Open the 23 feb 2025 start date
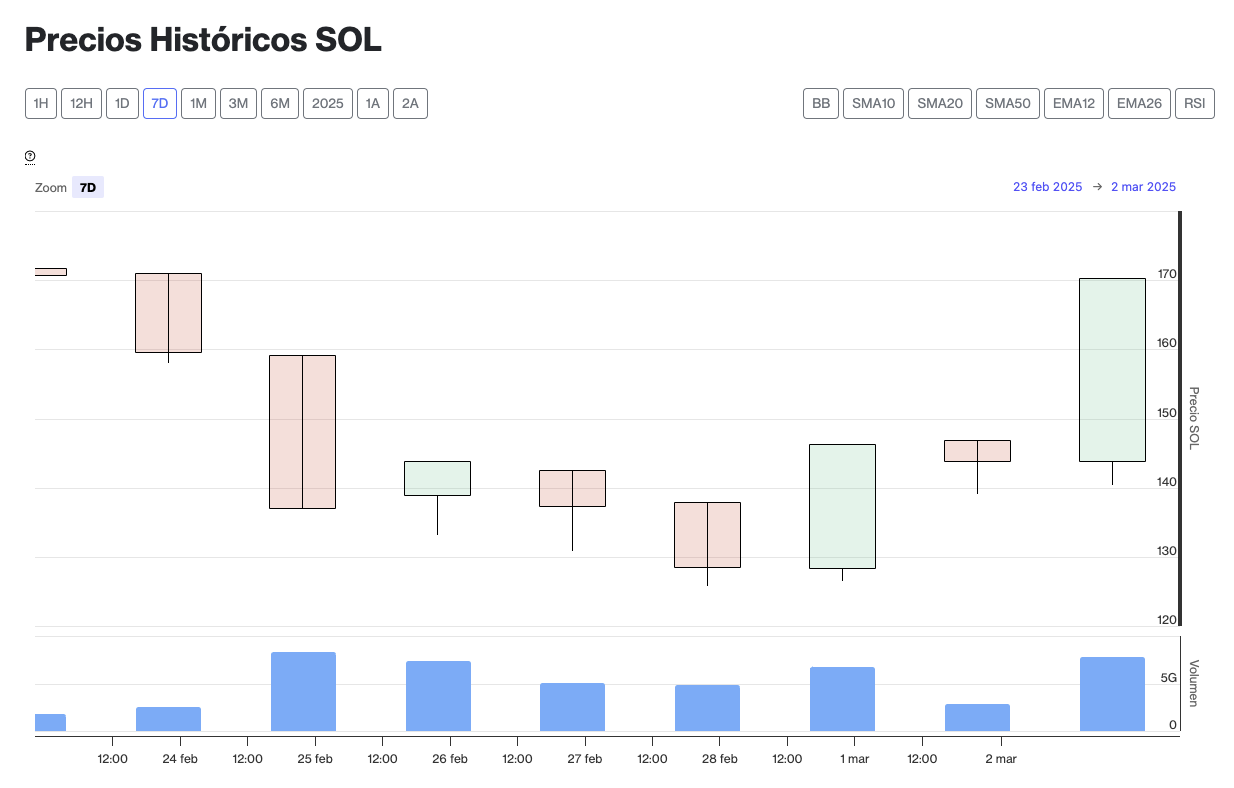Viewport: 1234px width, 788px height. [x=1047, y=187]
